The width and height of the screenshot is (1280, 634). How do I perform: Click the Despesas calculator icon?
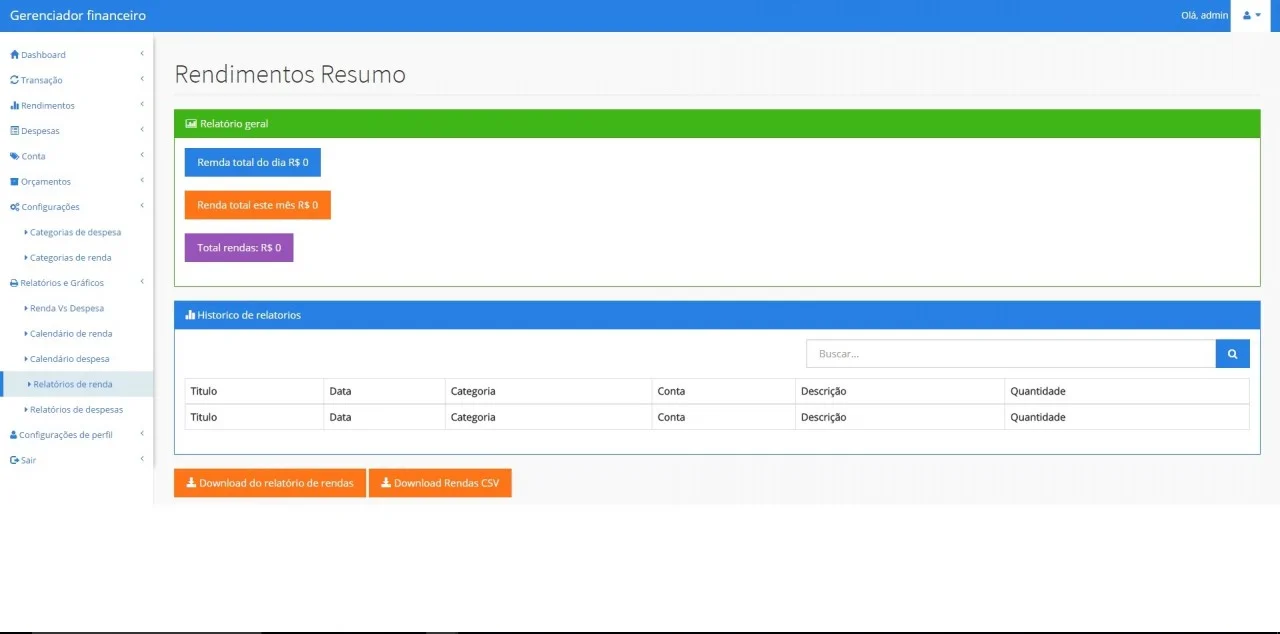(14, 131)
